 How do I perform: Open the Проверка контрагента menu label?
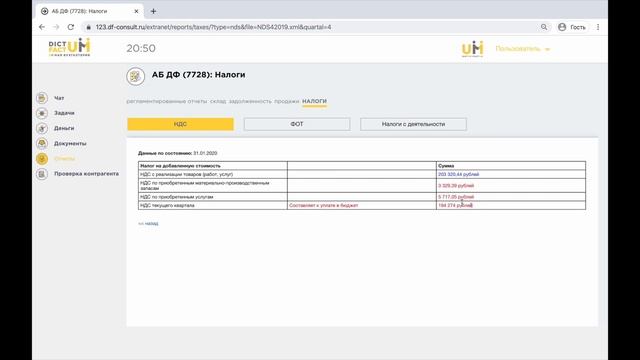(87, 174)
